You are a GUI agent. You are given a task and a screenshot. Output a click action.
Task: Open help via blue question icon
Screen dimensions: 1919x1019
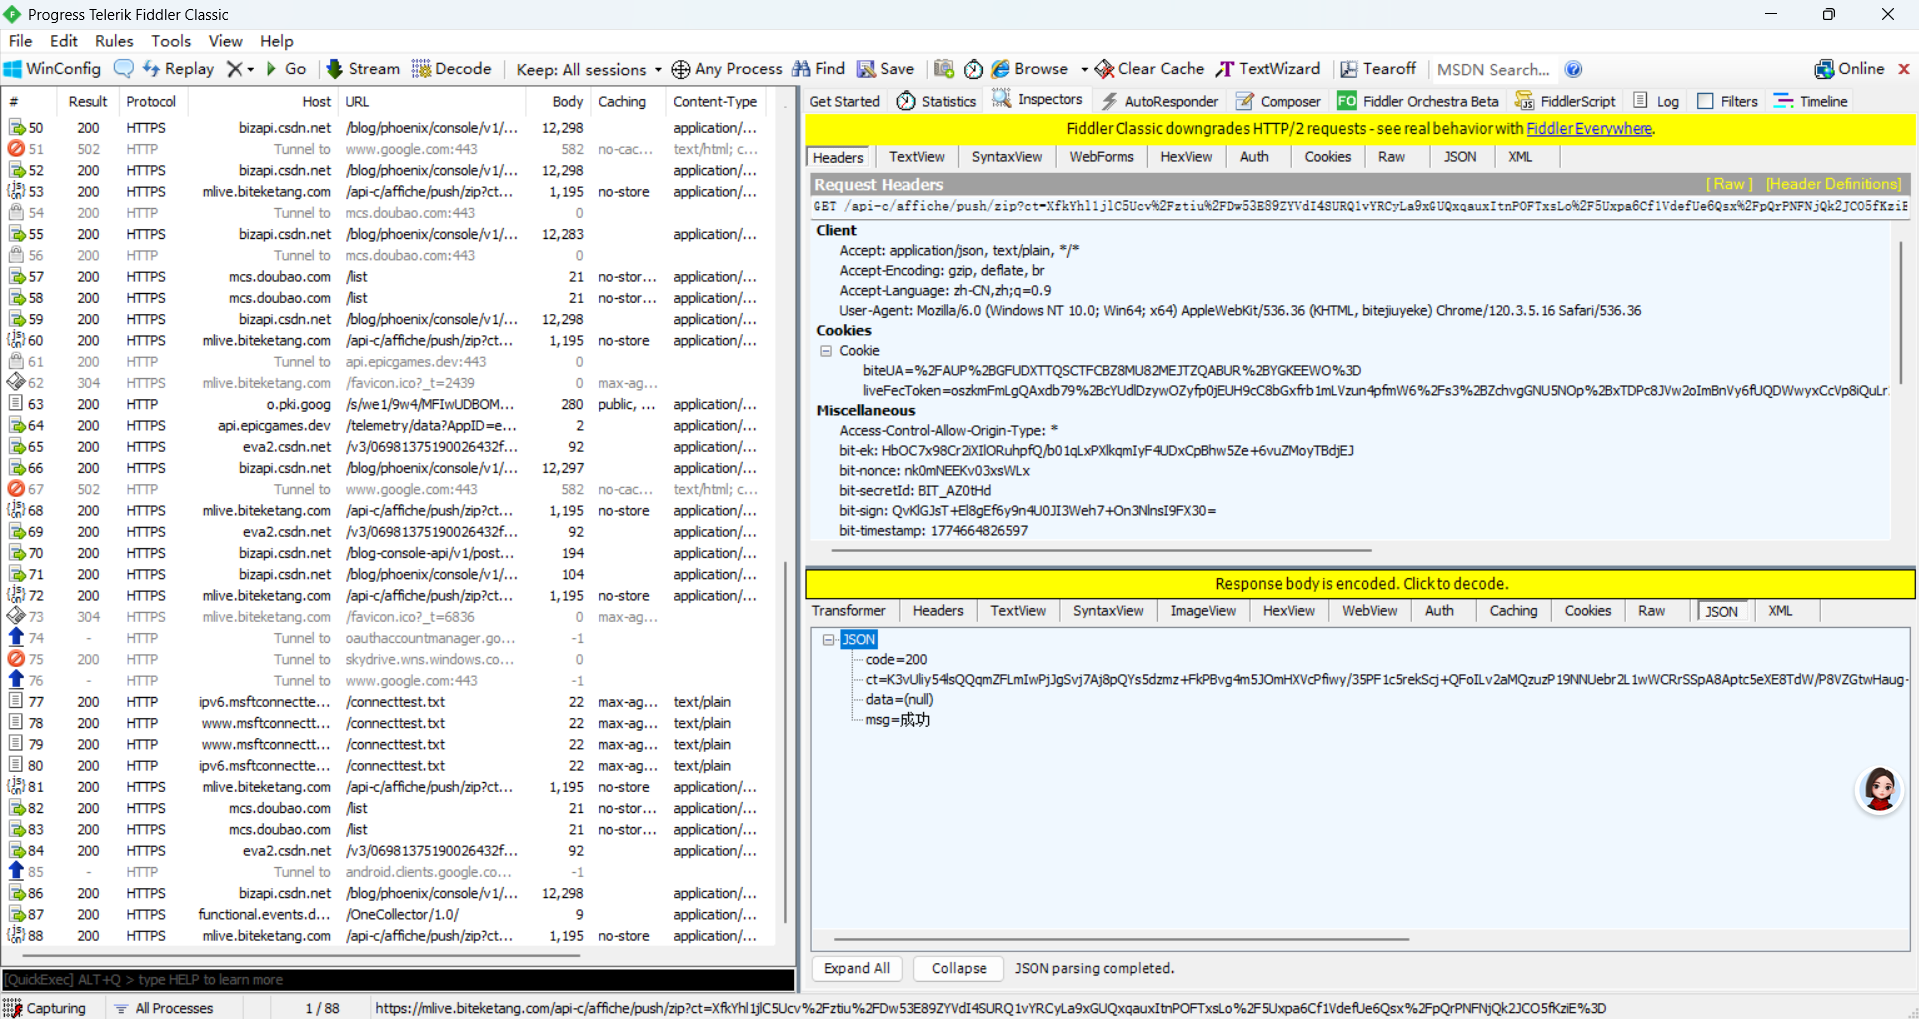click(x=1573, y=69)
